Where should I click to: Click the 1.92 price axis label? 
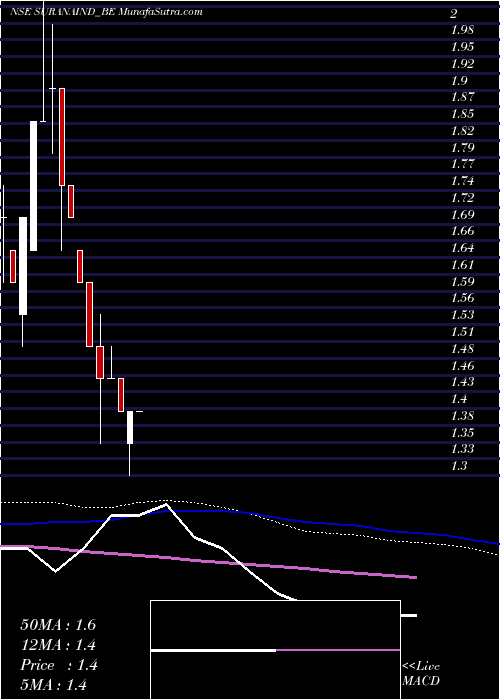pos(462,64)
